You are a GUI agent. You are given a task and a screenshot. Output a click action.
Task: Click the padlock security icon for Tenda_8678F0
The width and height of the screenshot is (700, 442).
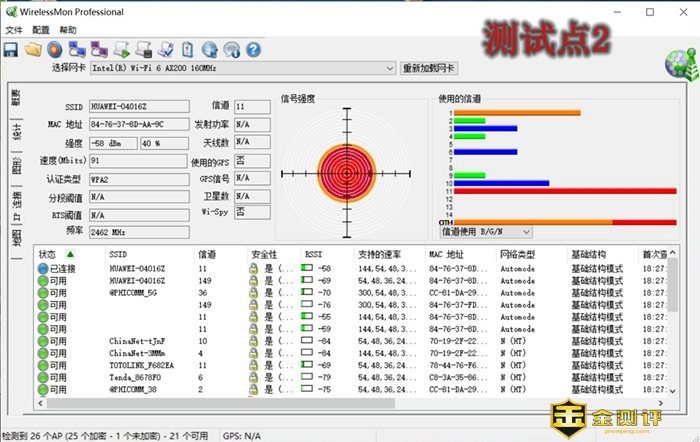click(254, 377)
